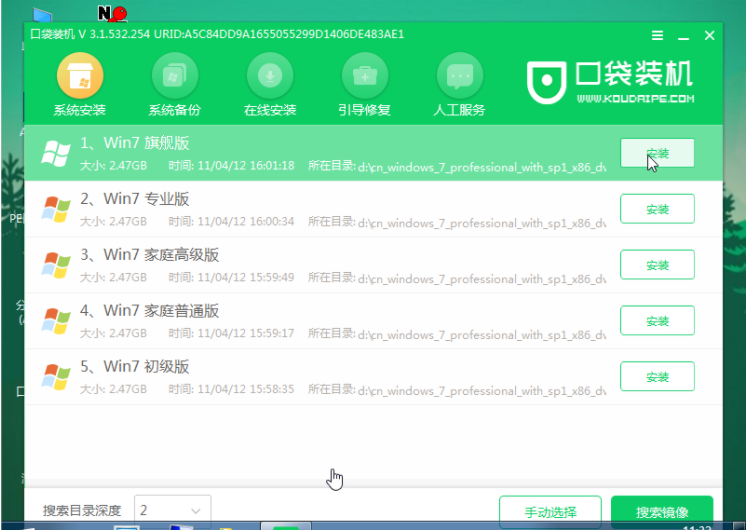The height and width of the screenshot is (530, 746).
Task: Expand the 搜索目录深度 dropdown
Action: click(173, 510)
